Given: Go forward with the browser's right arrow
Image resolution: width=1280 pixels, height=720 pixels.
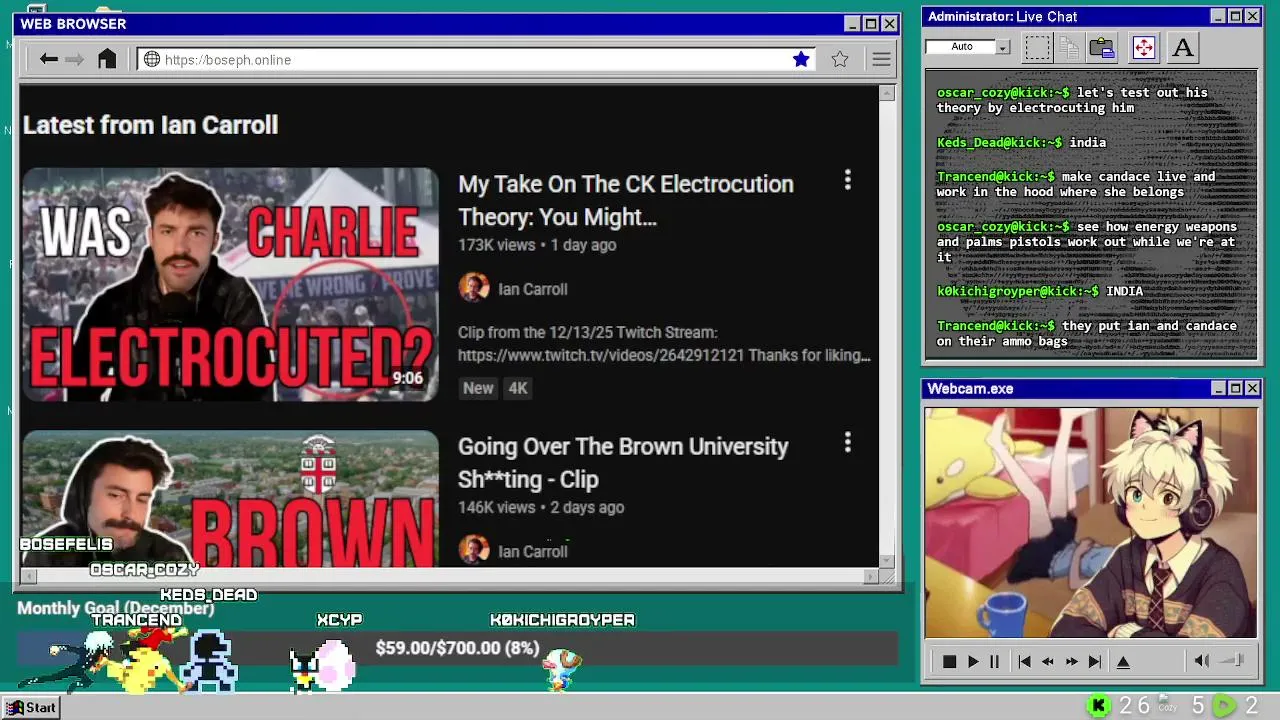Looking at the screenshot, I should pos(75,59).
